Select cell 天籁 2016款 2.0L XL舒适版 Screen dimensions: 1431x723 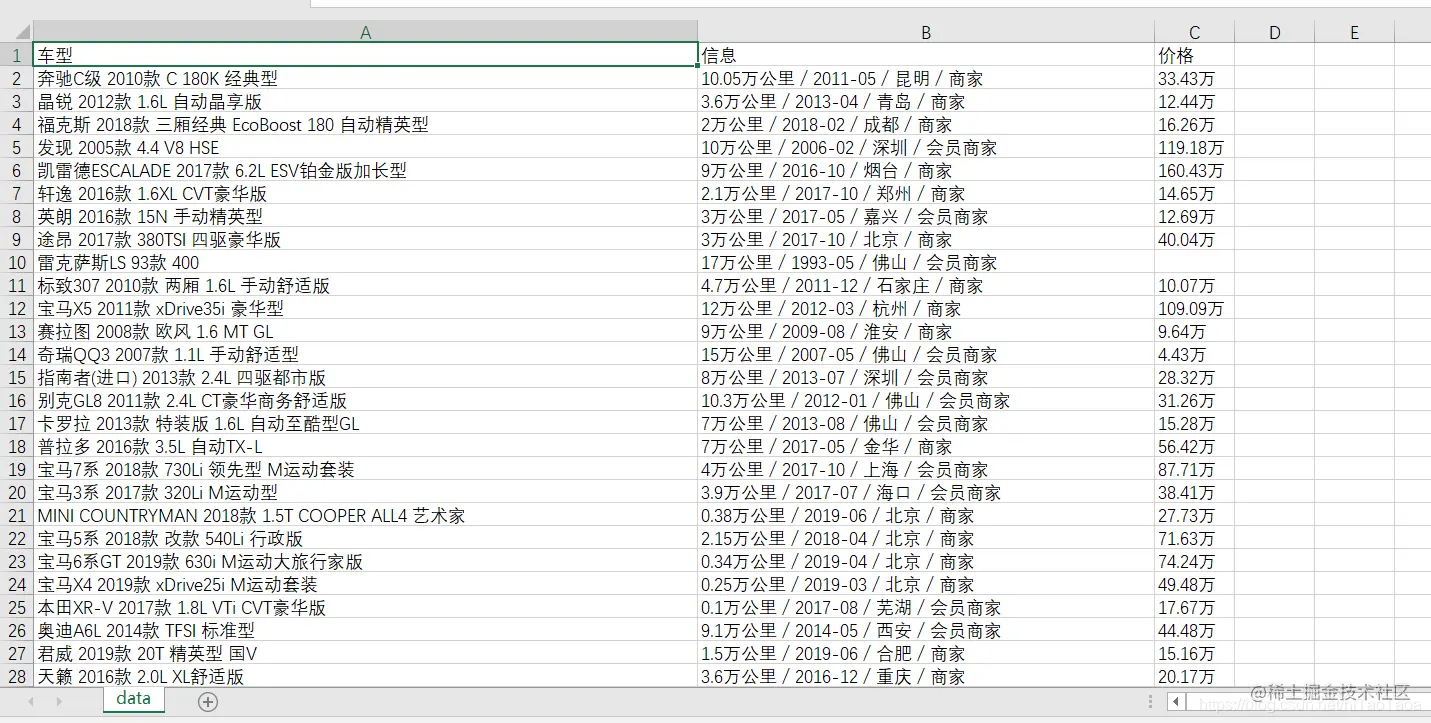point(366,676)
